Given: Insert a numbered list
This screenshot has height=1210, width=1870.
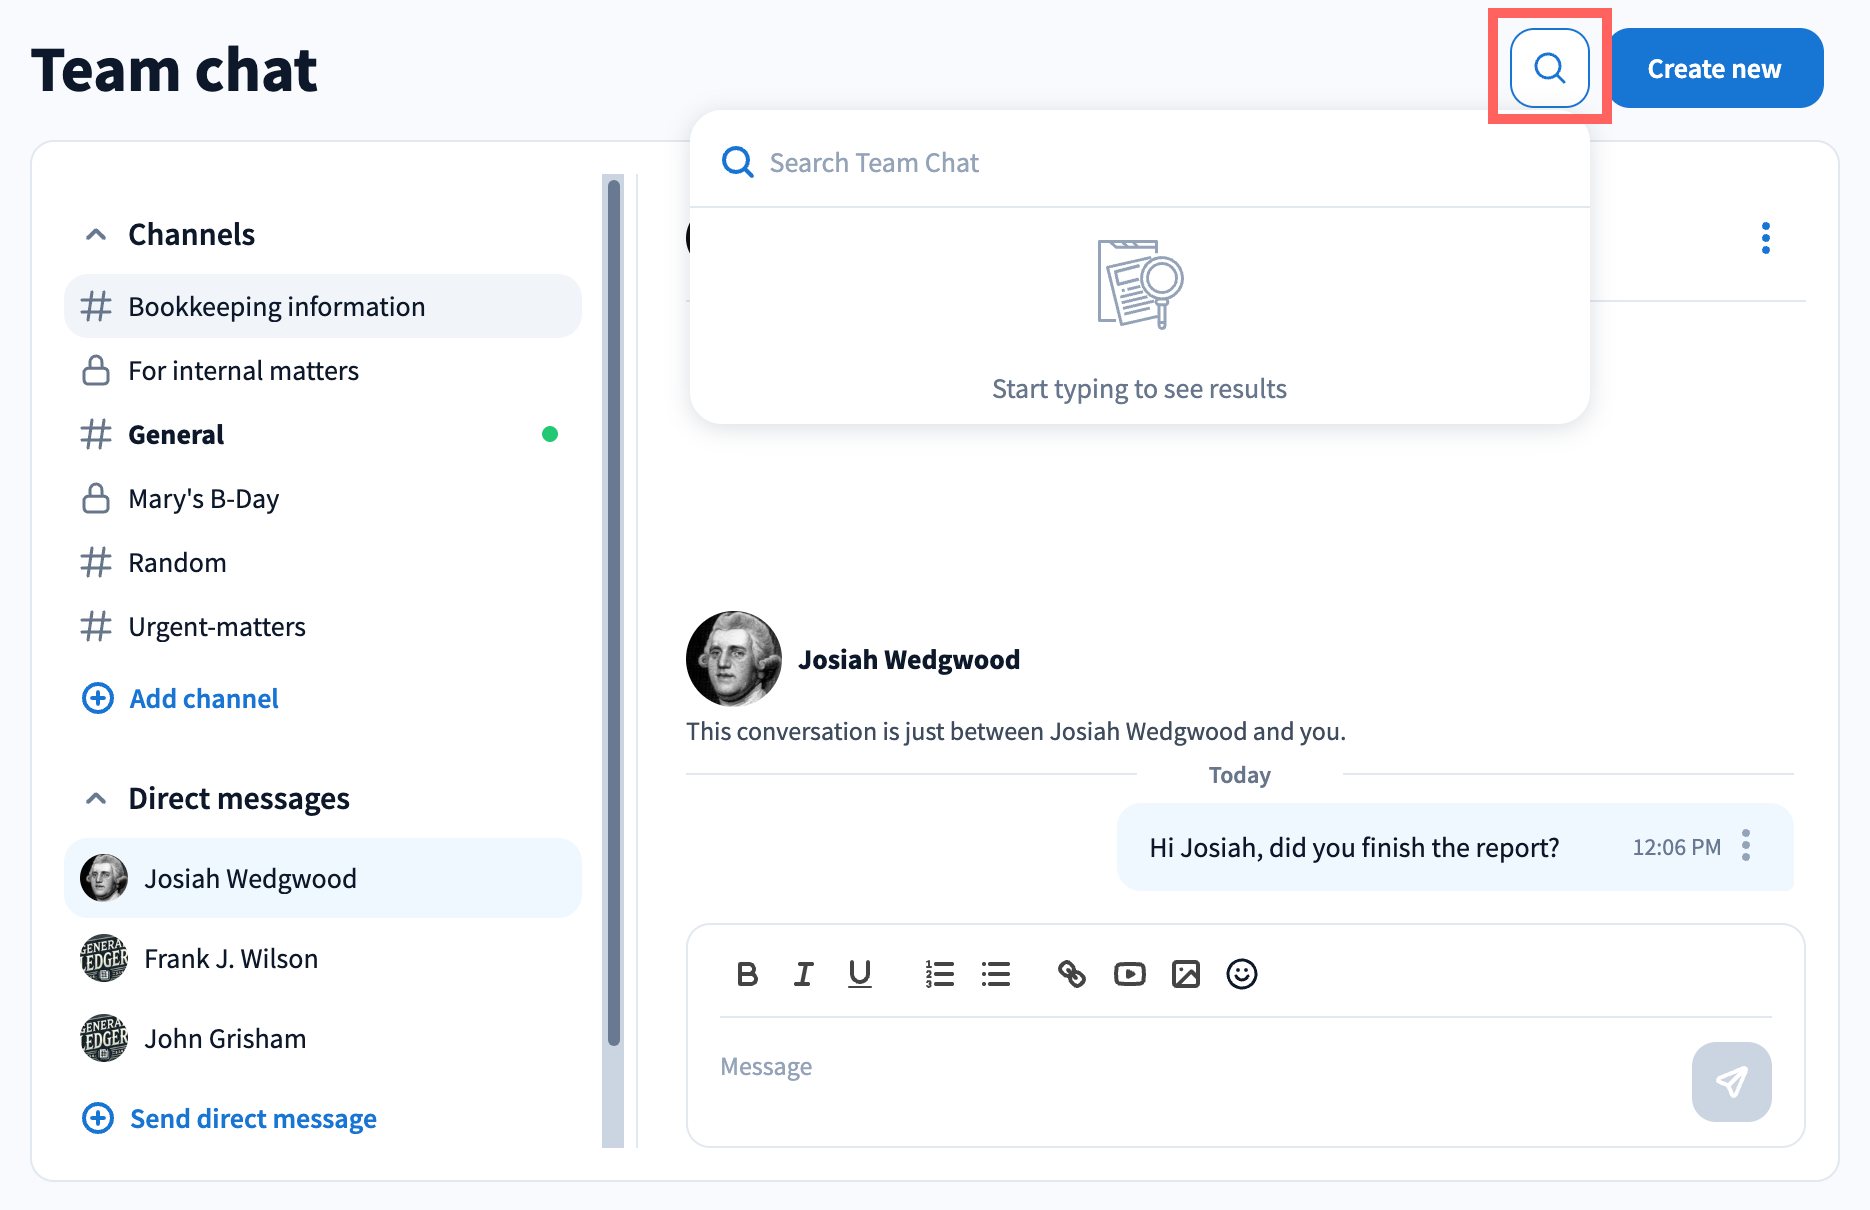Looking at the screenshot, I should tap(939, 974).
